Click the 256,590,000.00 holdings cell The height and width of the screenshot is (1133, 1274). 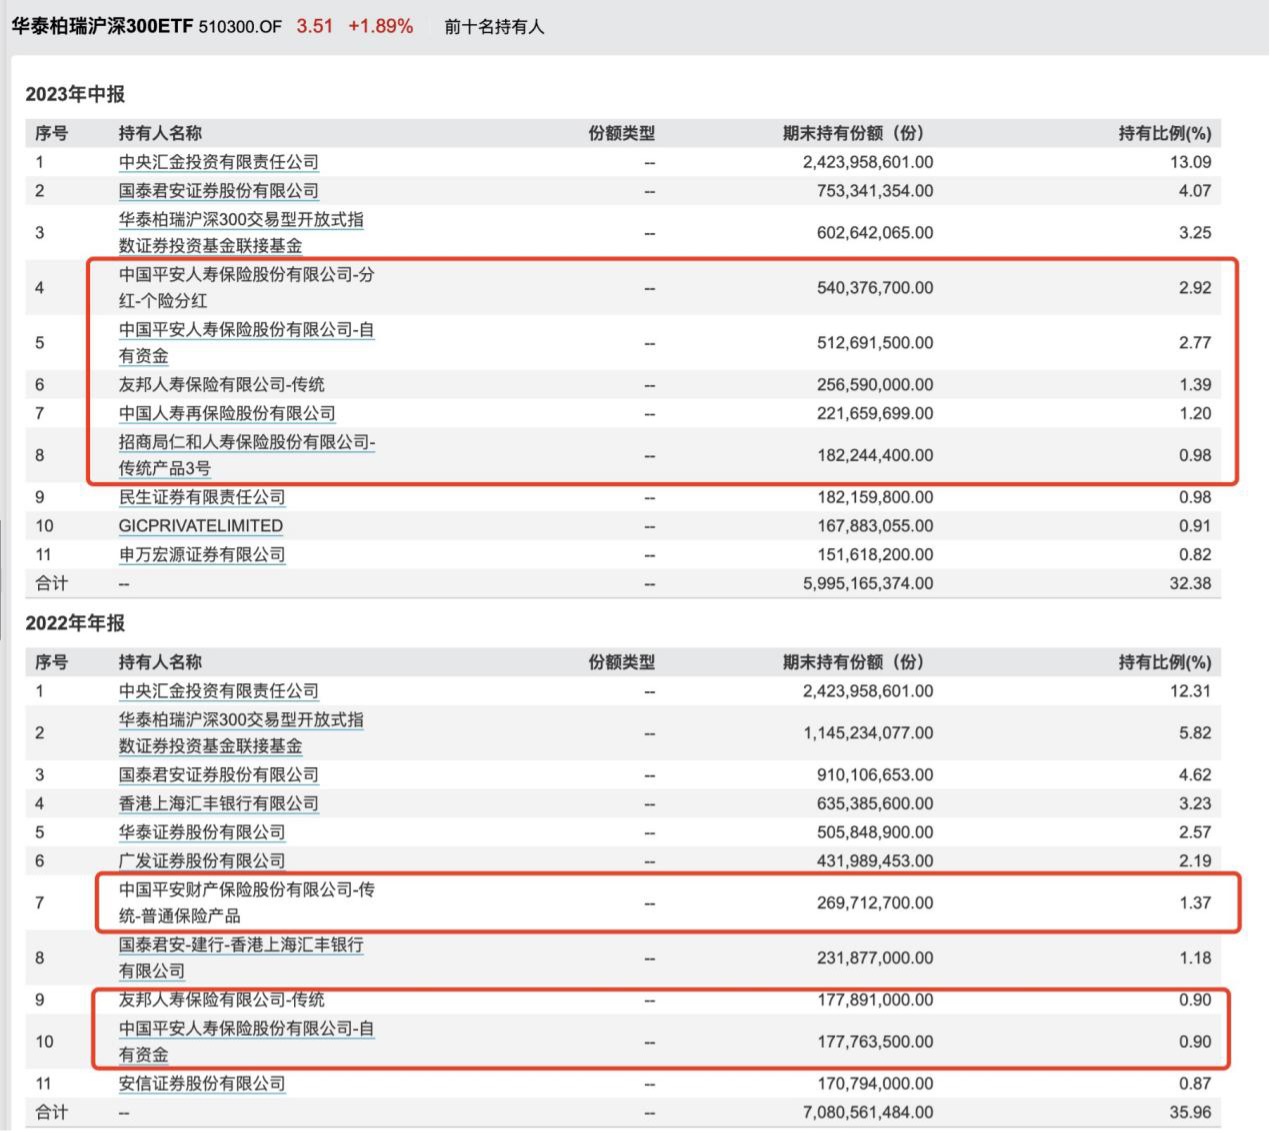coord(875,385)
